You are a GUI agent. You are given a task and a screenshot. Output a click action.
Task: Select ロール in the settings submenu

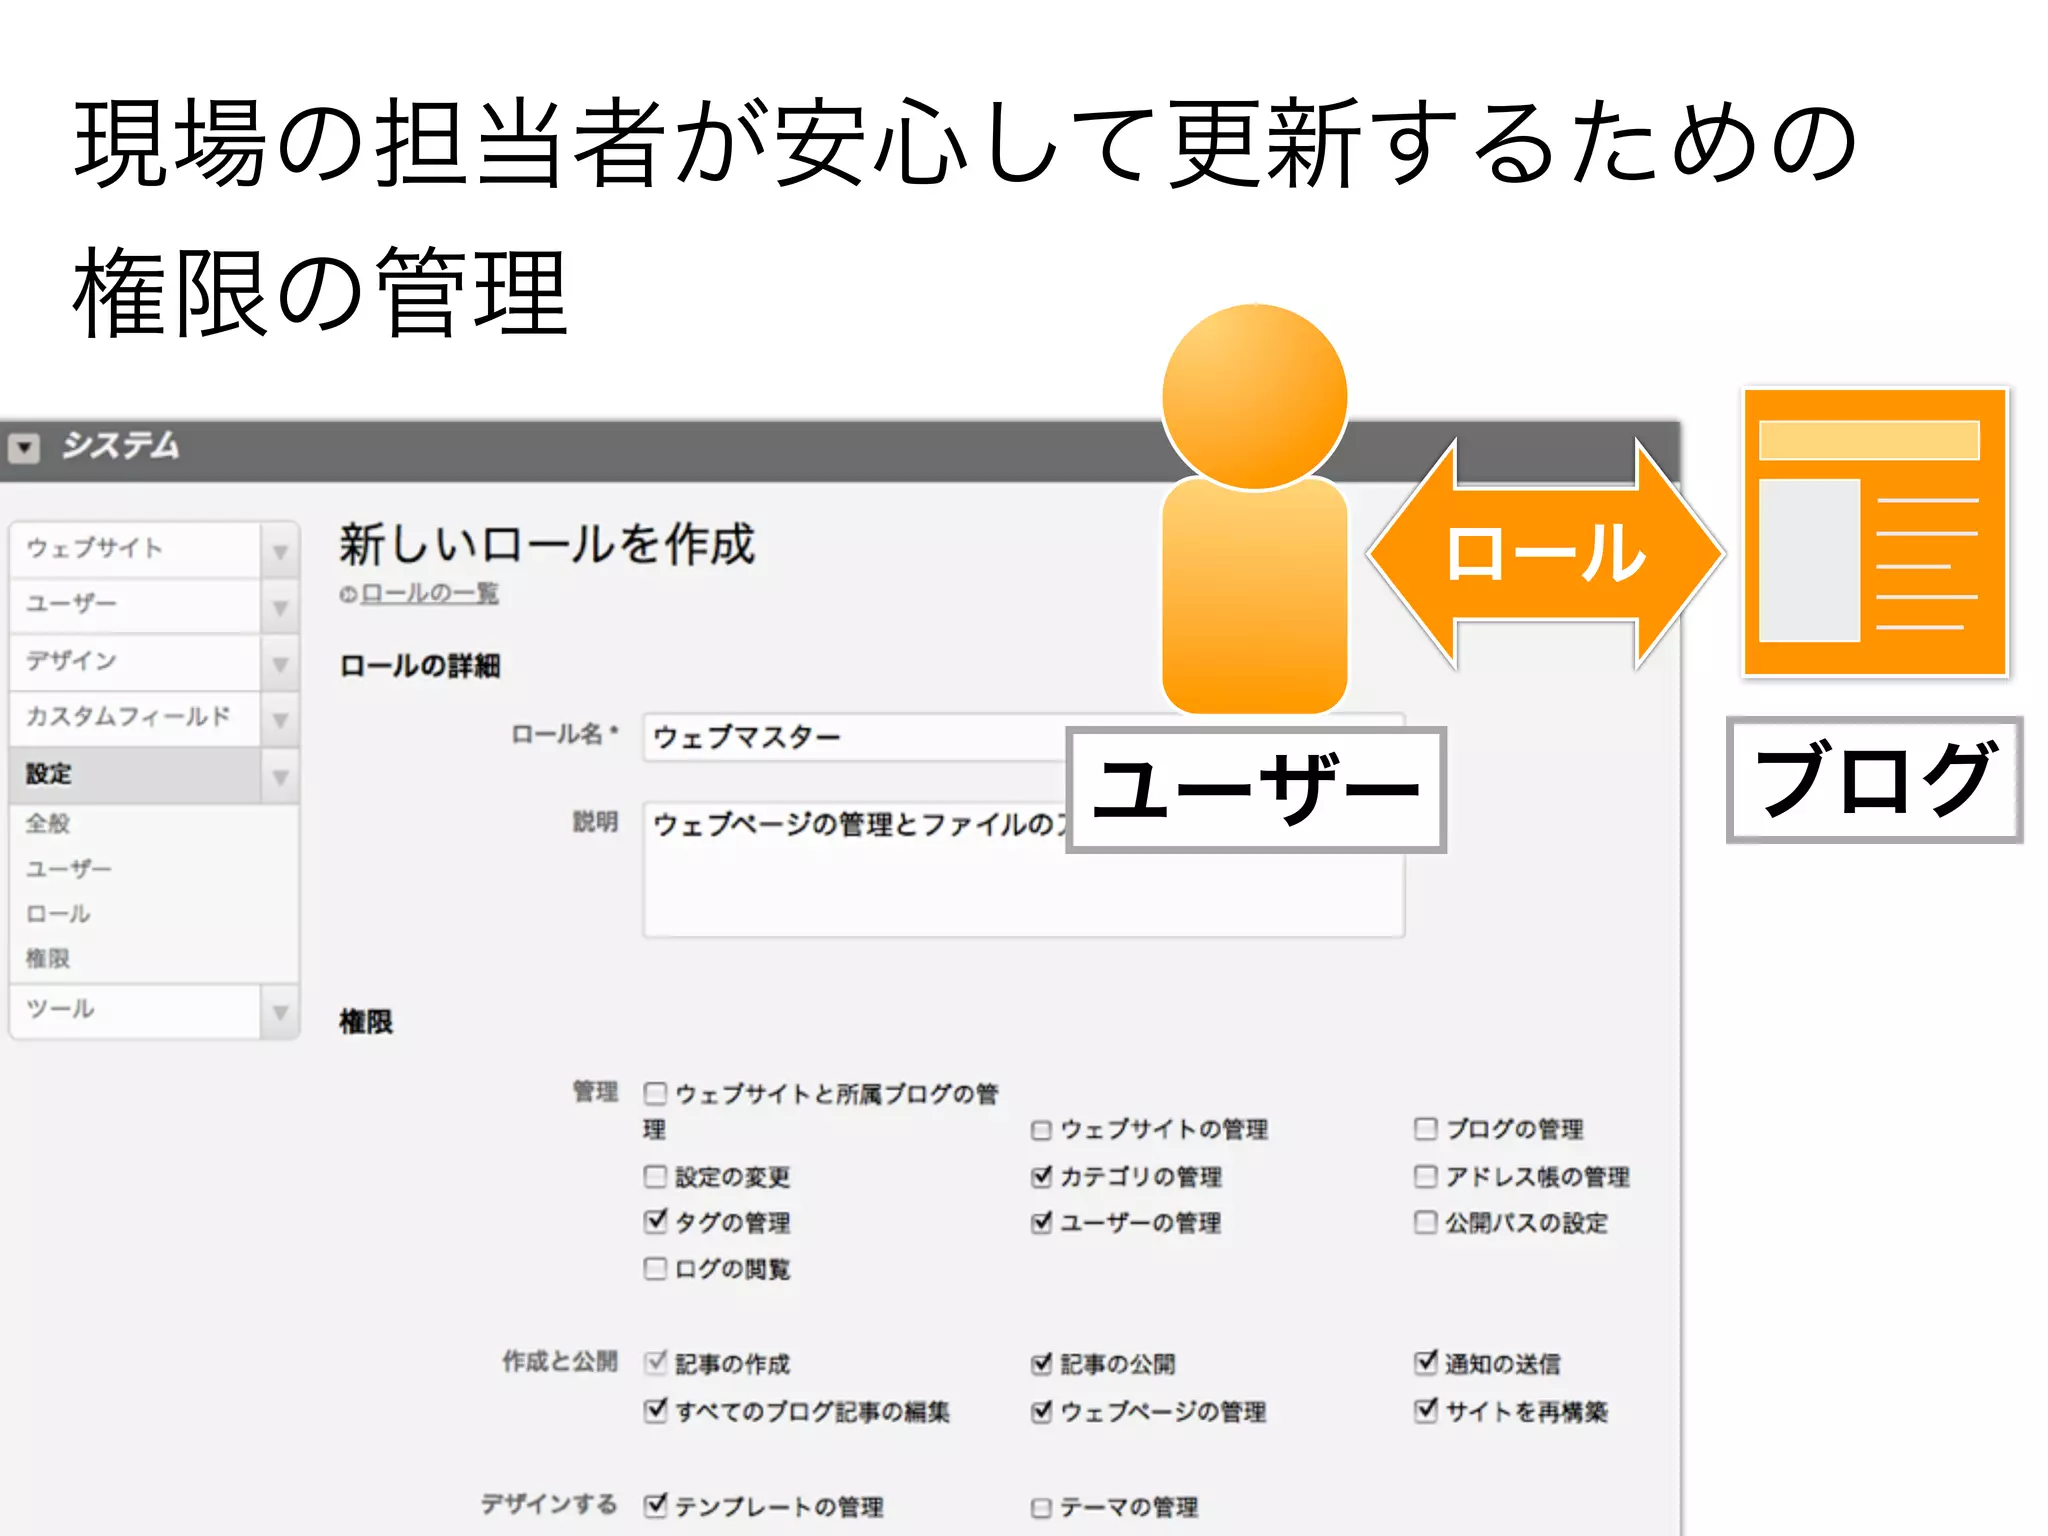point(58,914)
